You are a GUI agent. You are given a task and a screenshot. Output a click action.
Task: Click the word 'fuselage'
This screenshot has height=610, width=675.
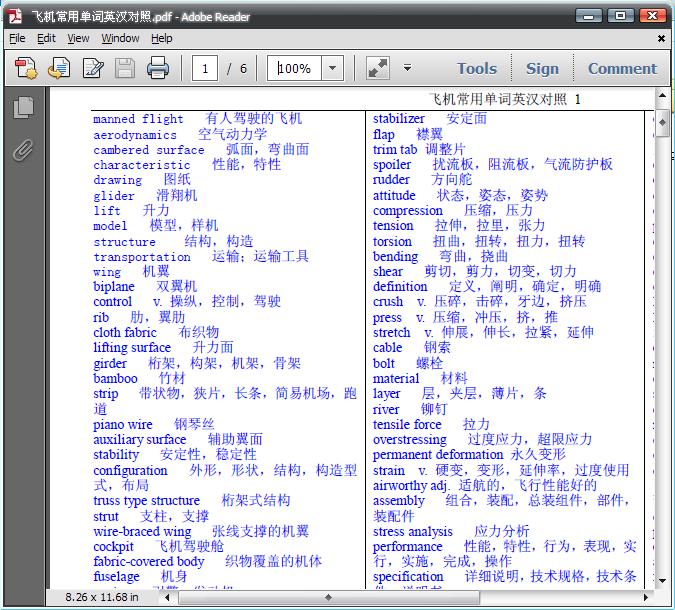(x=117, y=577)
